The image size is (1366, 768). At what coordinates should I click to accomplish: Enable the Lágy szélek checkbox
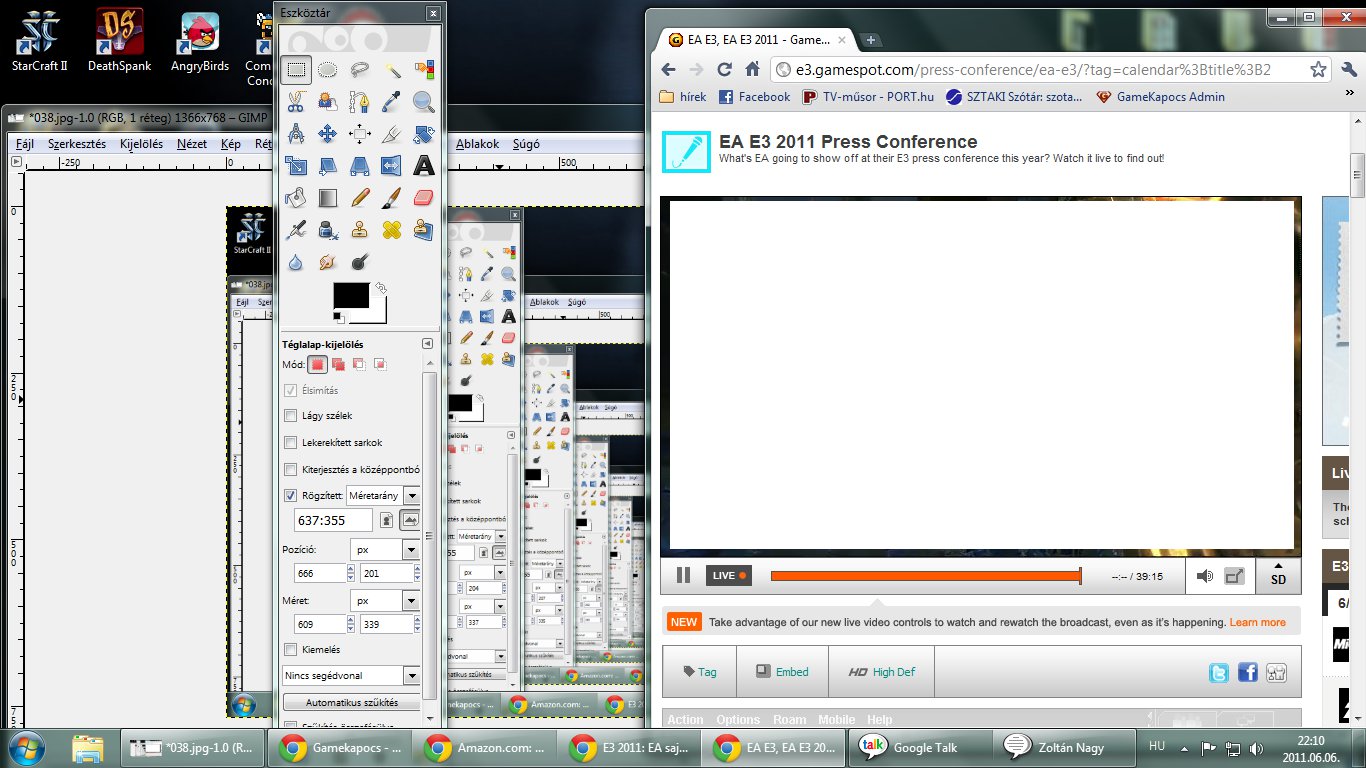pyautogui.click(x=291, y=415)
